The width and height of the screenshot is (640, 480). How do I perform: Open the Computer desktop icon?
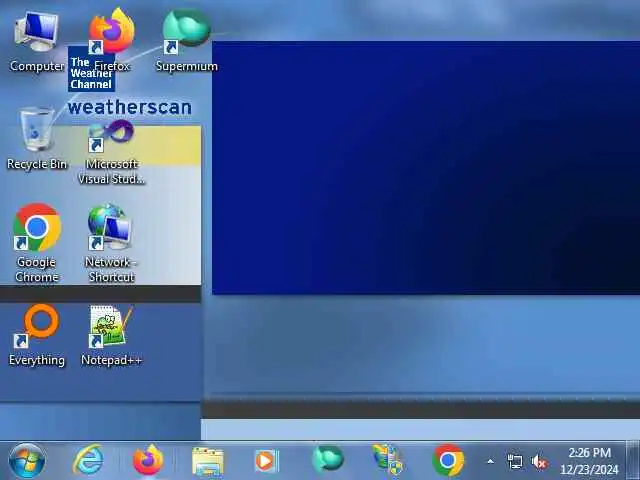click(37, 42)
